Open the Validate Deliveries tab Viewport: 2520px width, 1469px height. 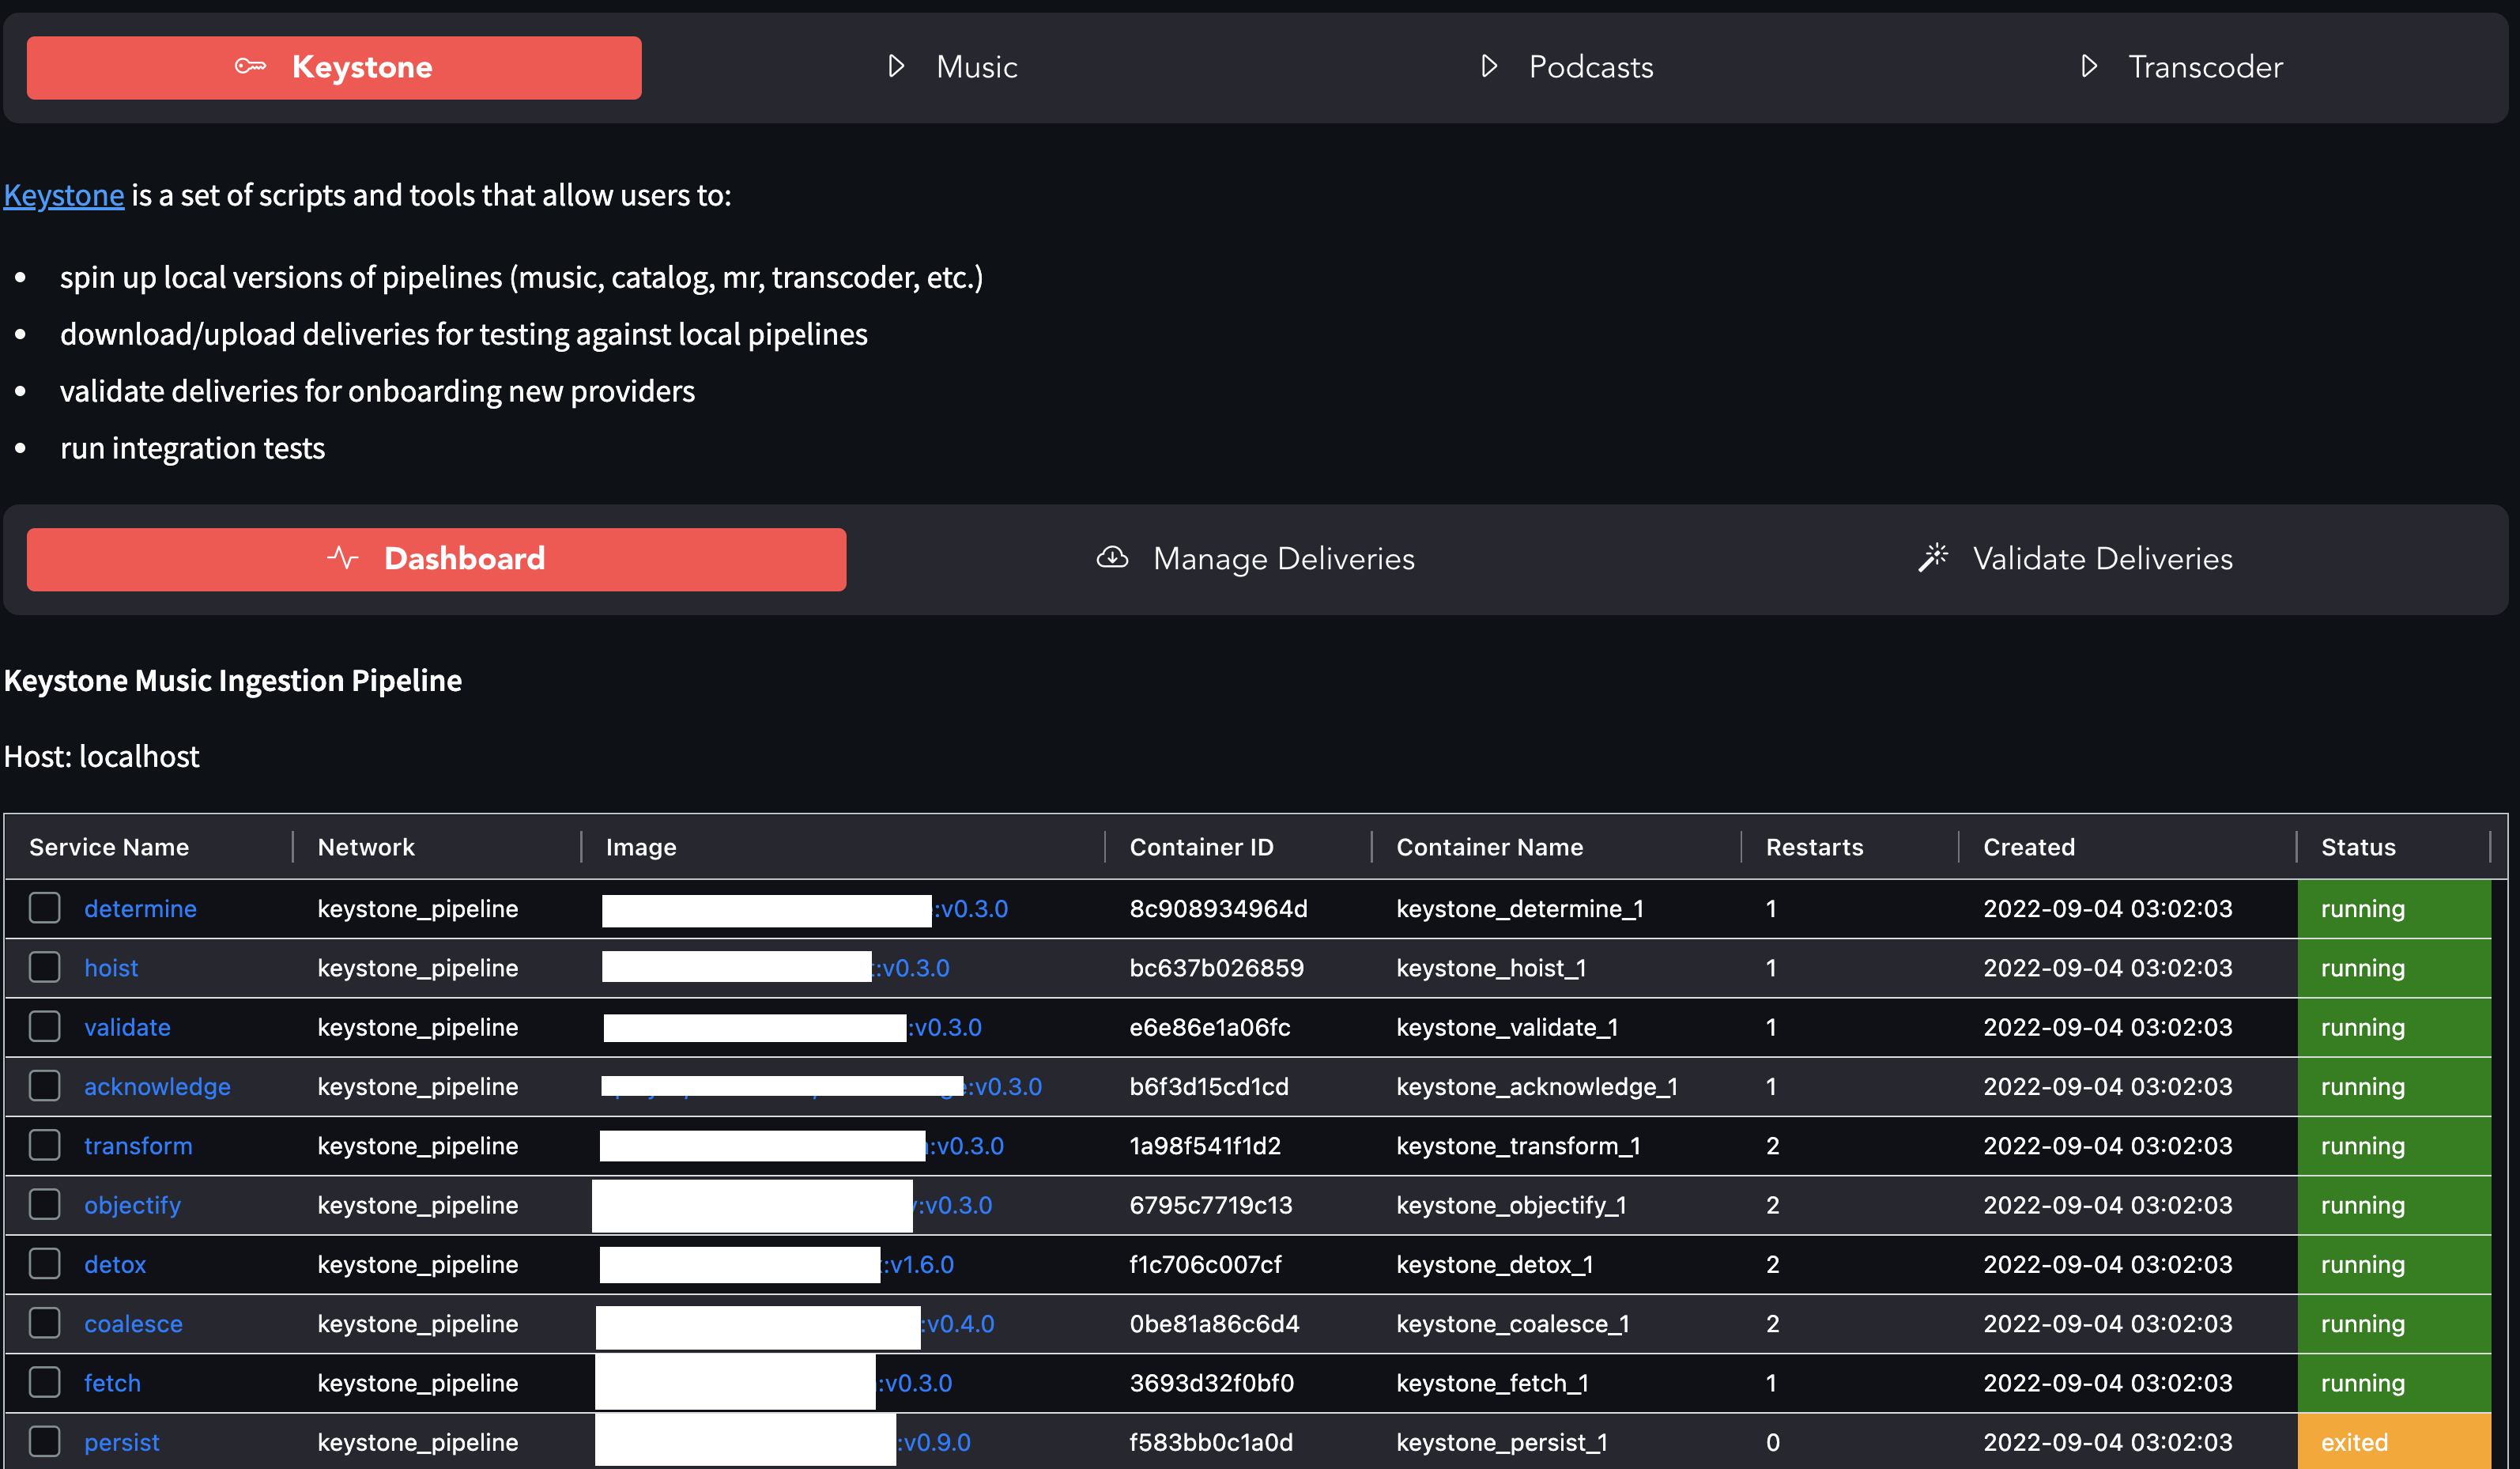[2101, 559]
